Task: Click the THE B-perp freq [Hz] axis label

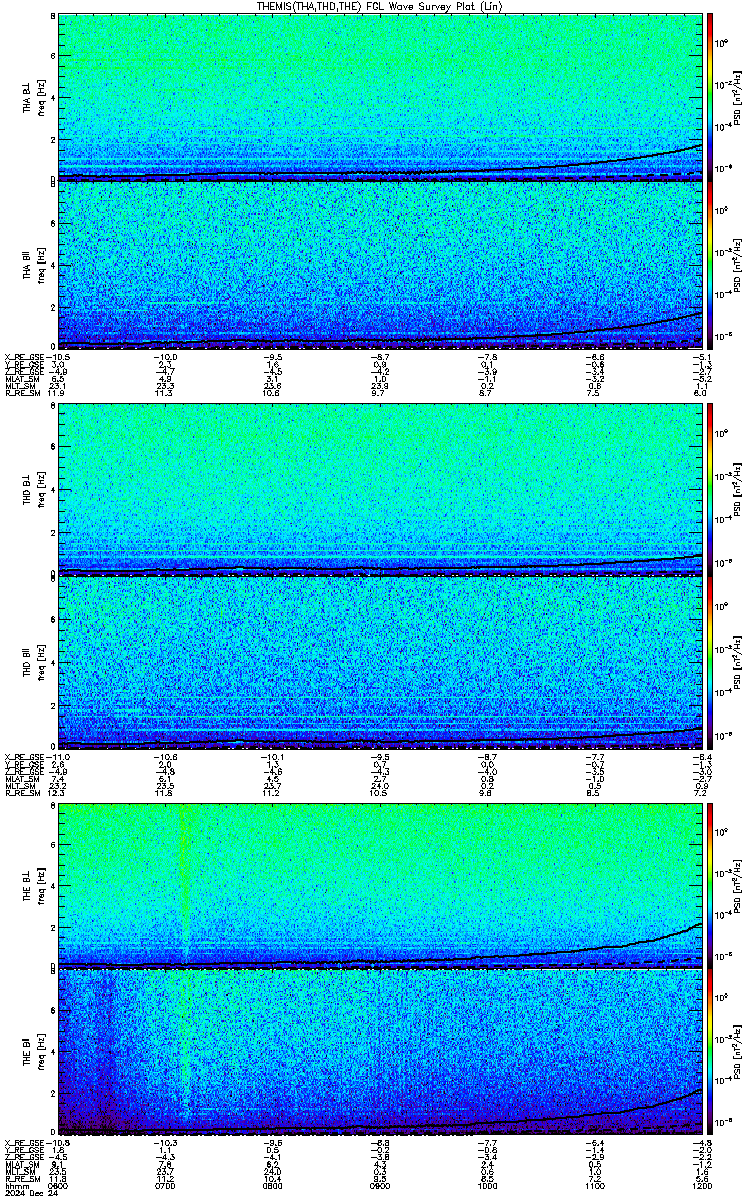Action: tap(41, 884)
